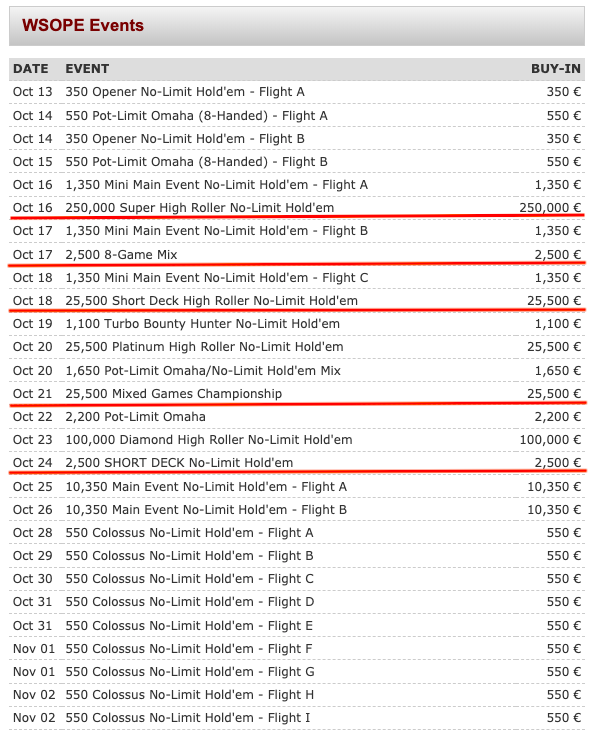Viewport: 595px width, 736px height.
Task: Click the DATE column header
Action: click(31, 69)
